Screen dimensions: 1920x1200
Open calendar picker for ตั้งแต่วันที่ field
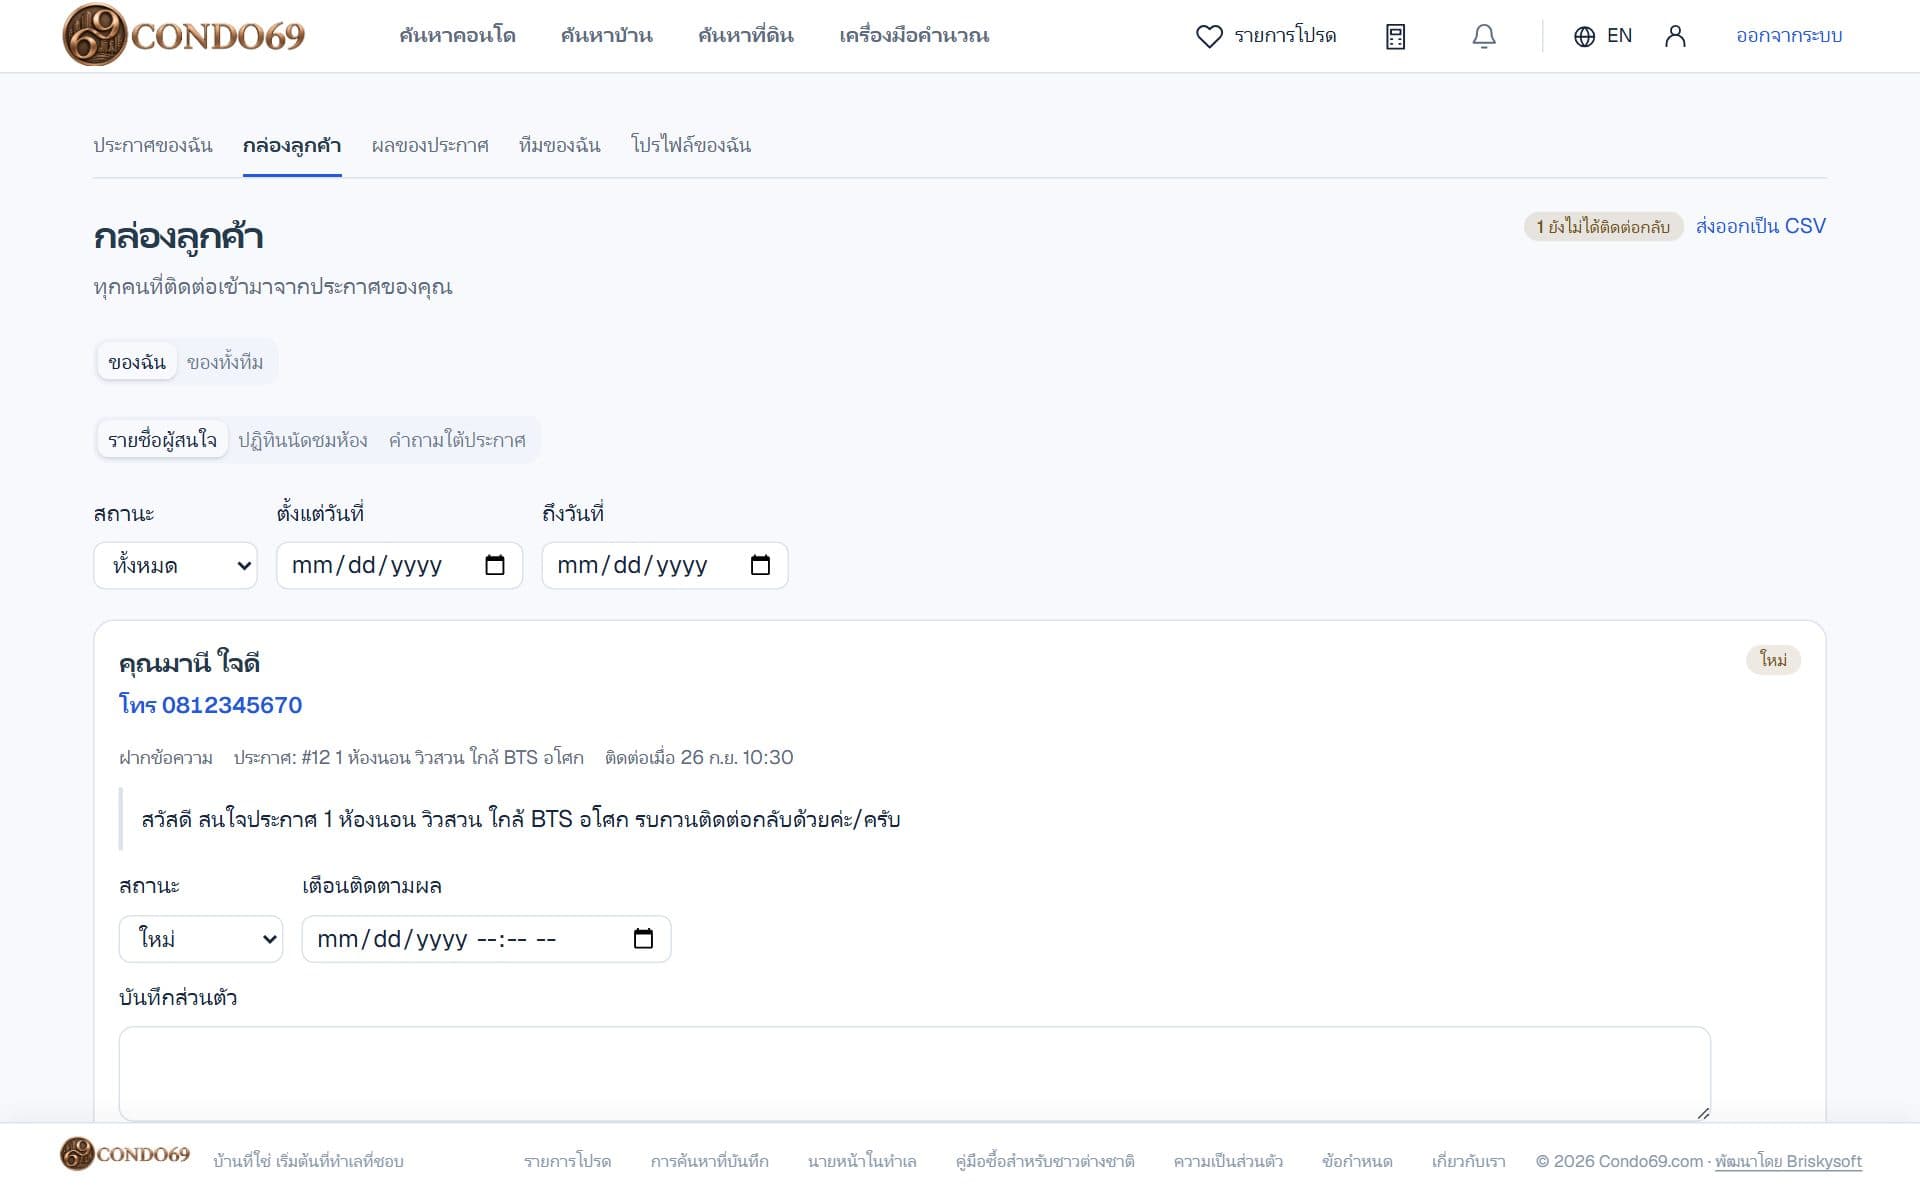pos(495,565)
